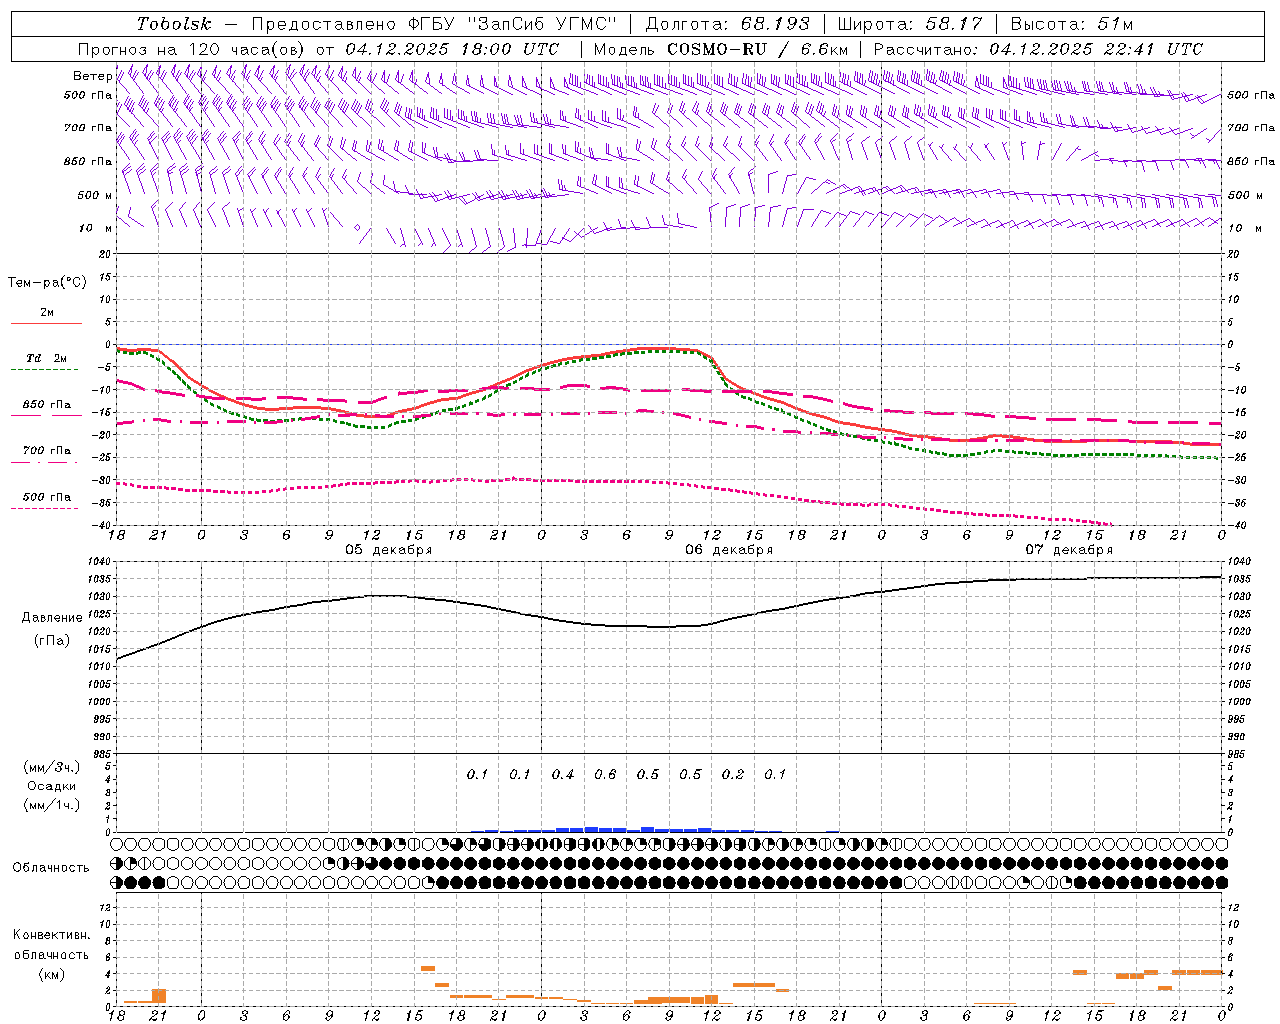Click 'Рассчитано: 04.12.2025 22:41 UTC' timestamp
This screenshot has height=1024, width=1280.
(x=1038, y=49)
